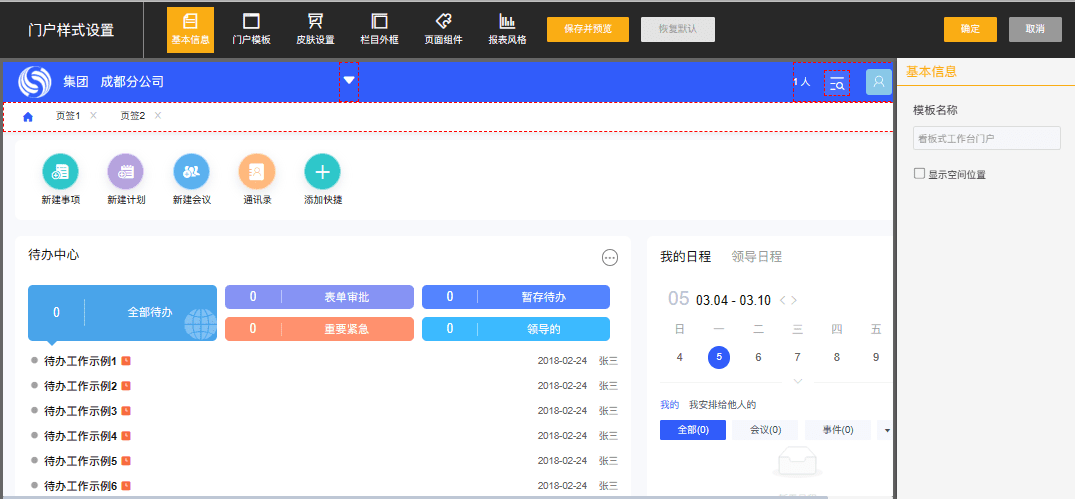Select calendar day 7

pos(797,357)
